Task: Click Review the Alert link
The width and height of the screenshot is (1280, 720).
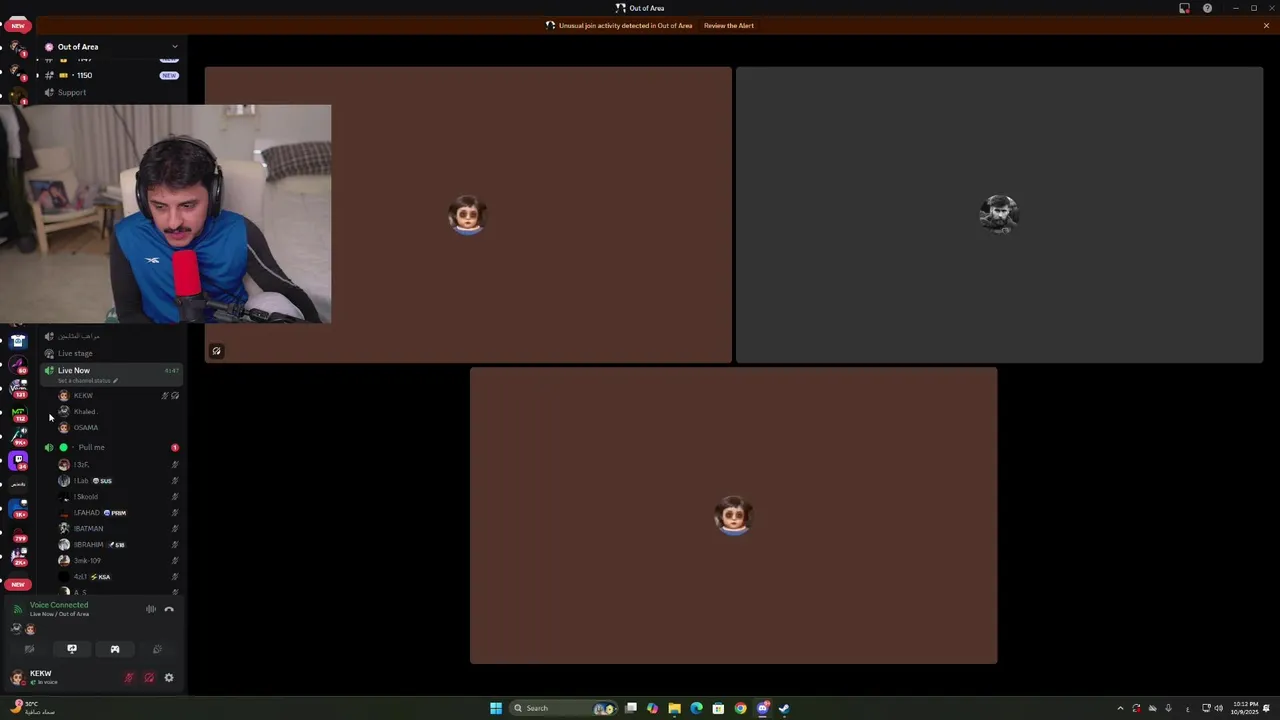Action: tap(729, 25)
